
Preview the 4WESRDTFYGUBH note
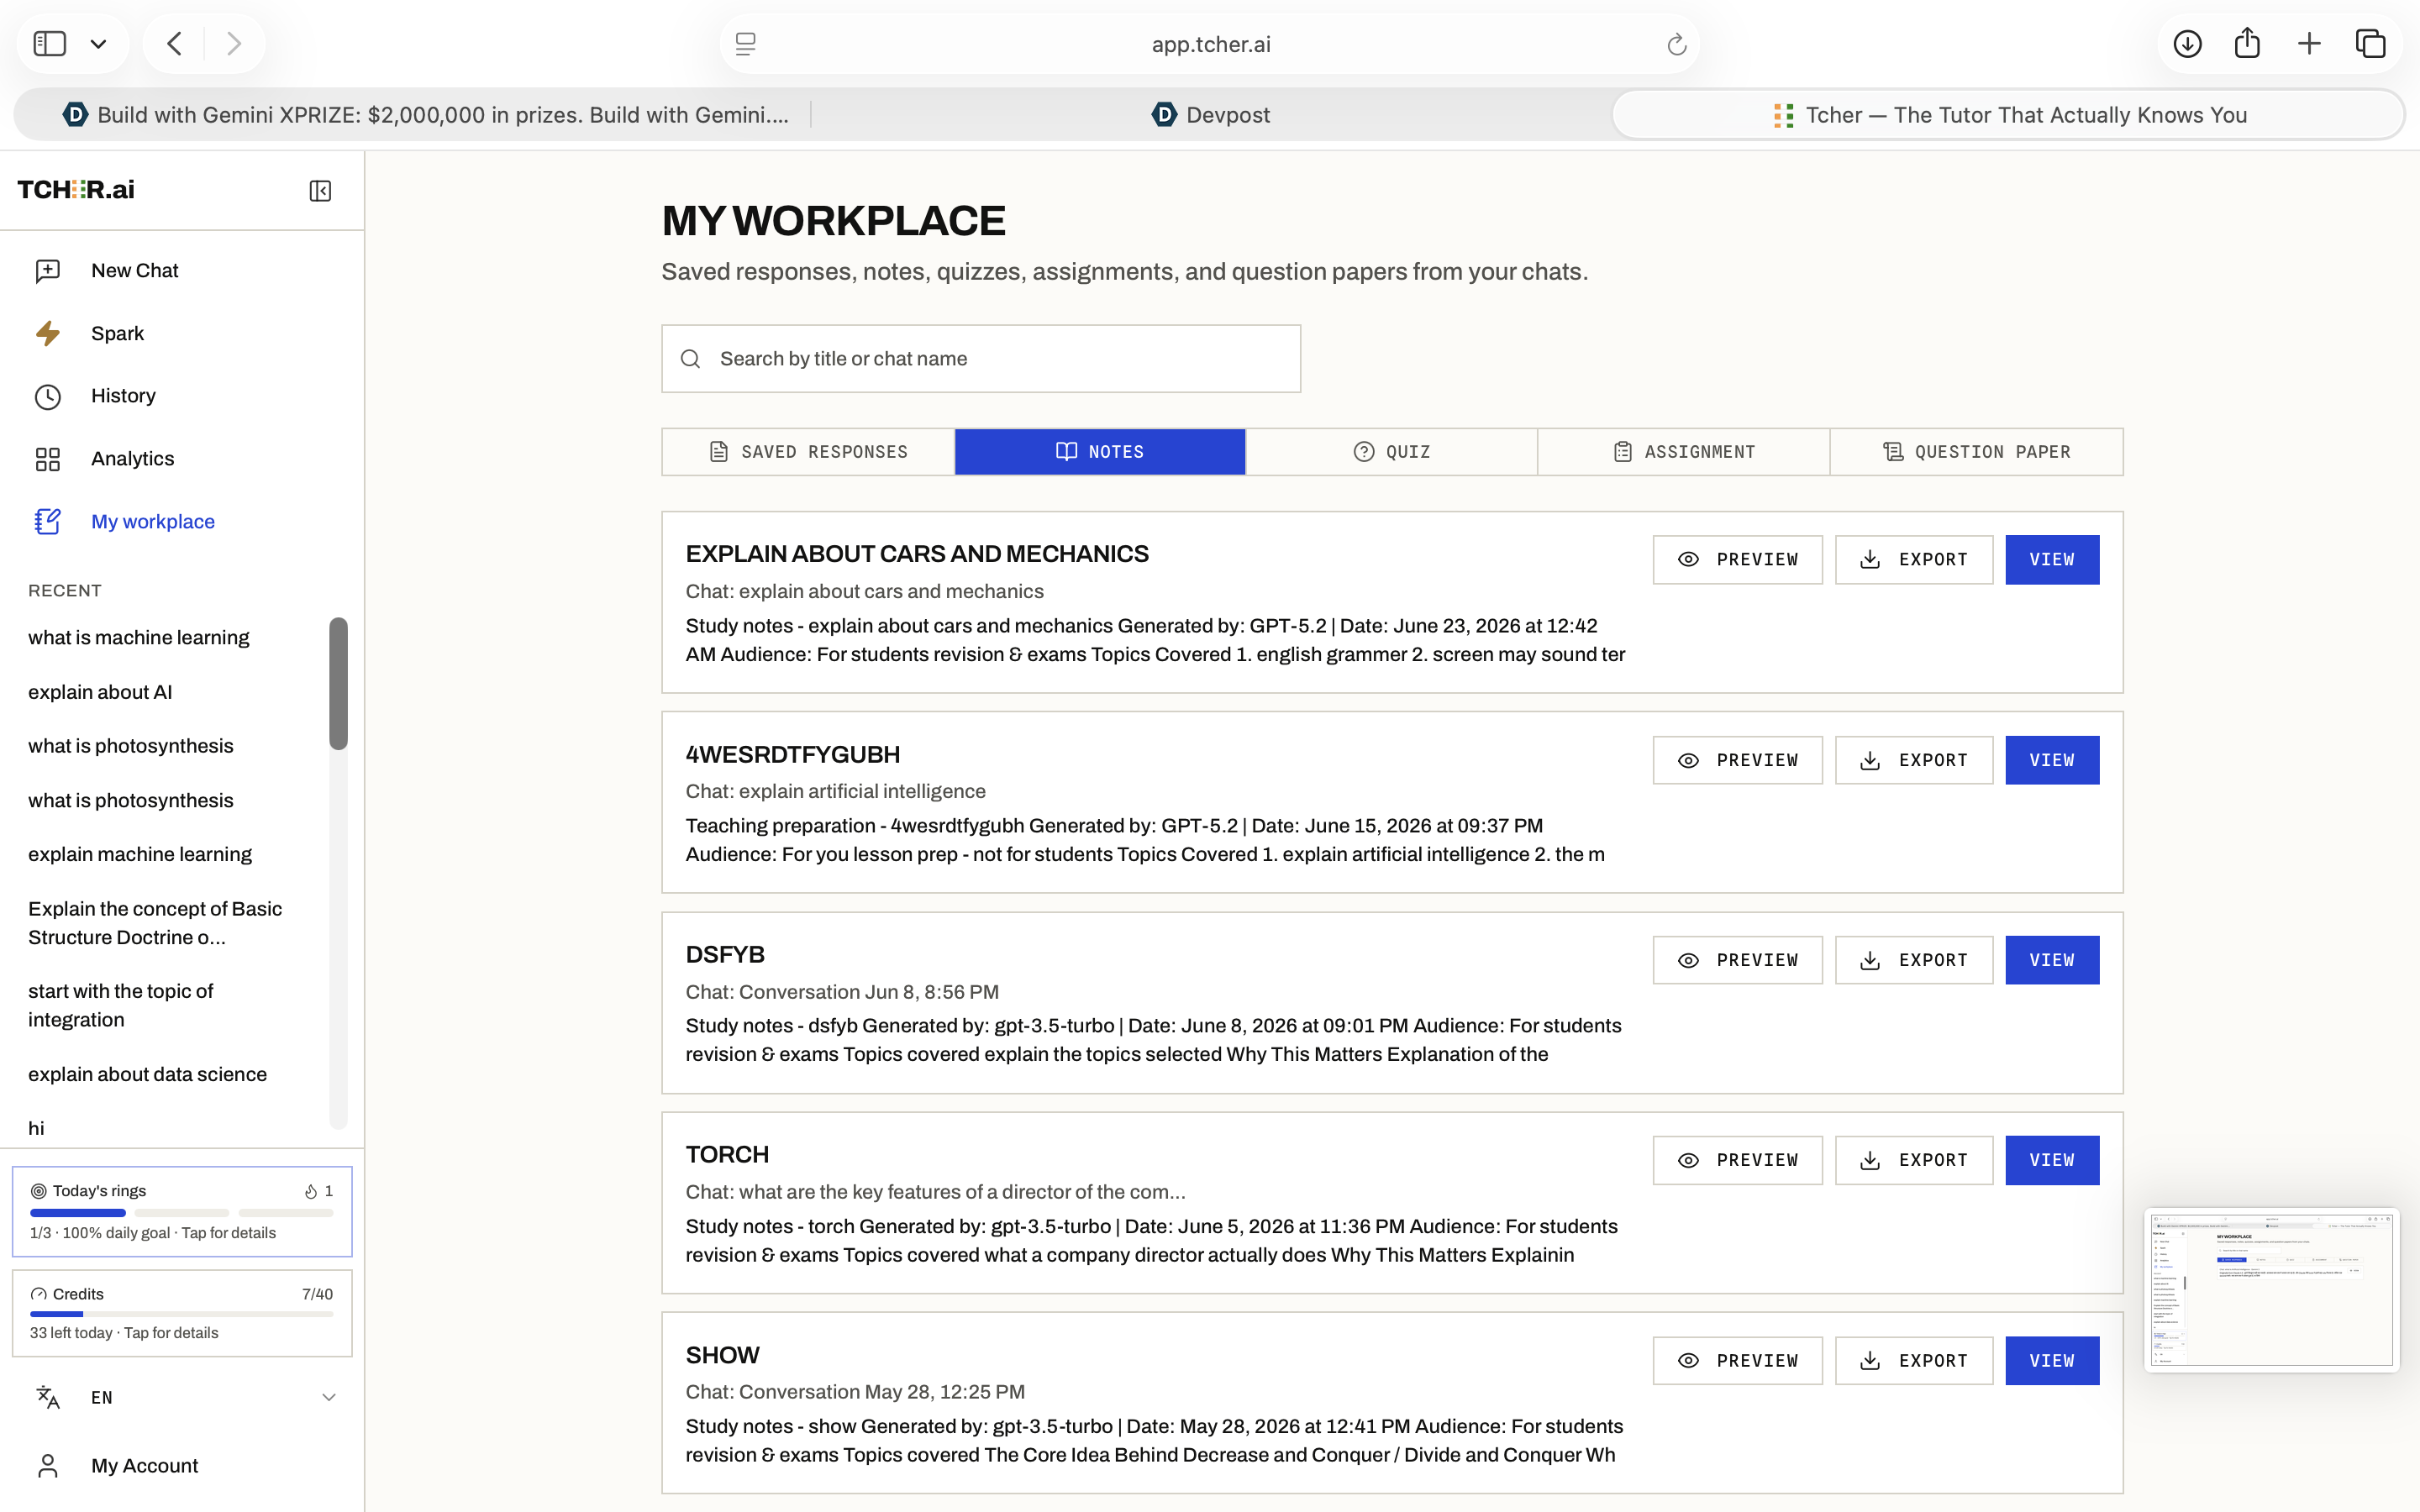point(1737,760)
